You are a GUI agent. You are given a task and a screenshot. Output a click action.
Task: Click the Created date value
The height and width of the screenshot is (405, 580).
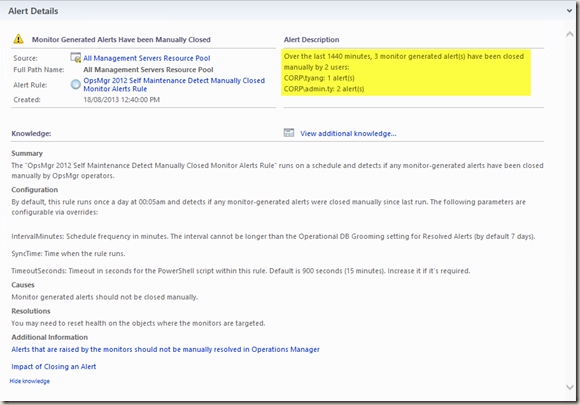121,99
